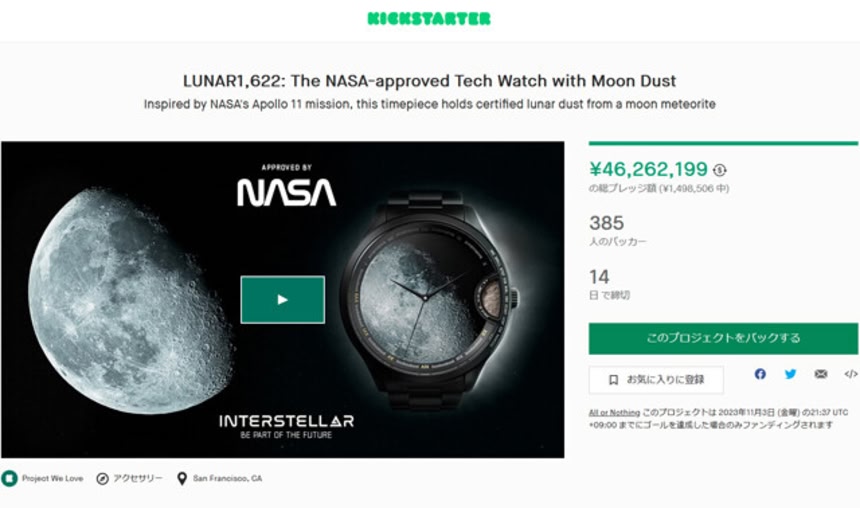Viewport: 860px width, 508px height.
Task: Share project via email icon
Action: tap(820, 374)
